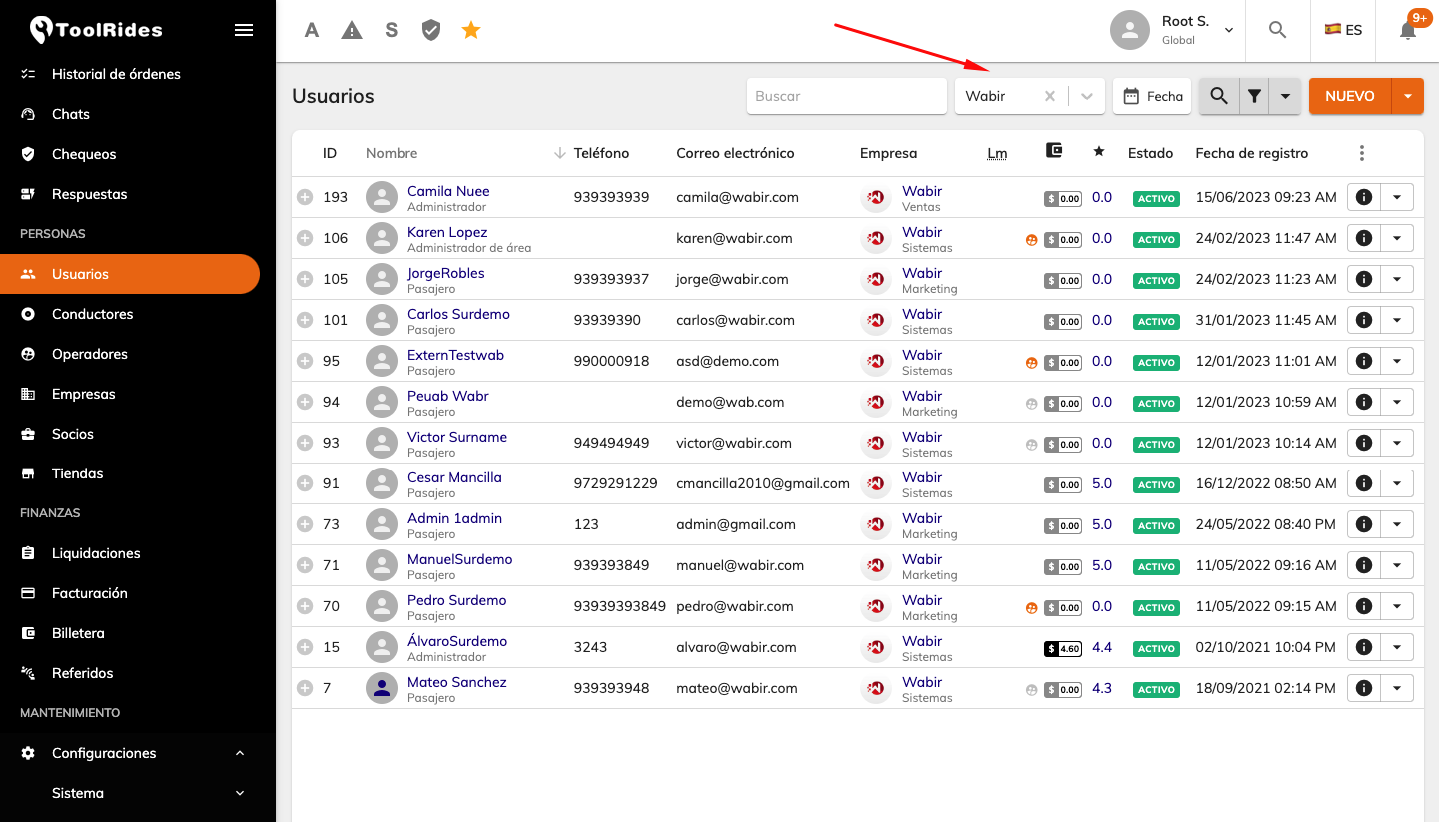Open the Fecha date picker
The image size is (1439, 822).
coord(1152,96)
